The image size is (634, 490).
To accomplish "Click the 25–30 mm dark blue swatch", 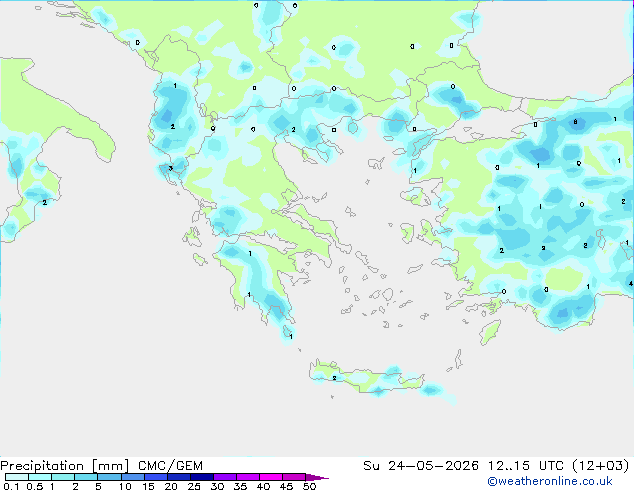I will coord(201,477).
